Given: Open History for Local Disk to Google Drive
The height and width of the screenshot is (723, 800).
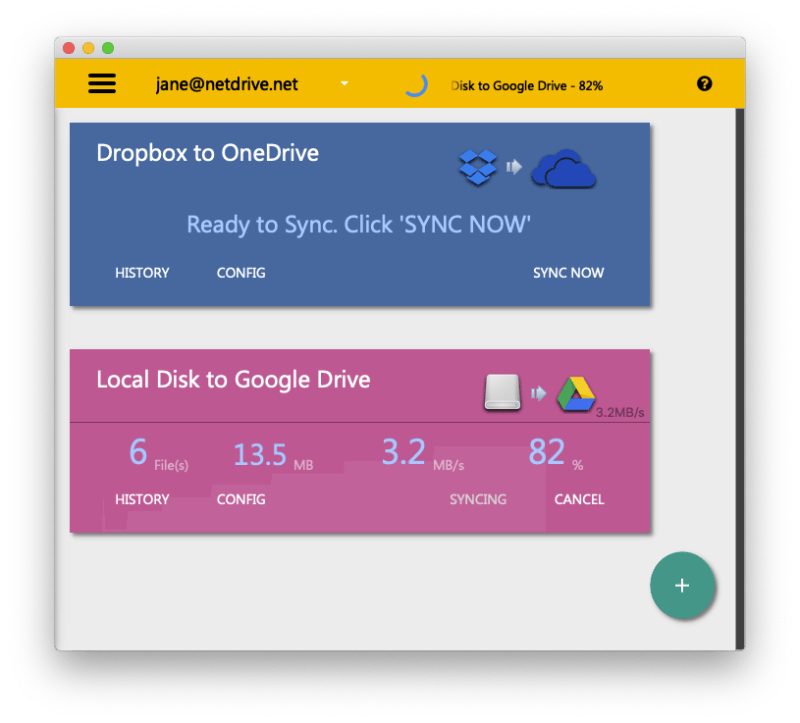Looking at the screenshot, I should pyautogui.click(x=142, y=500).
